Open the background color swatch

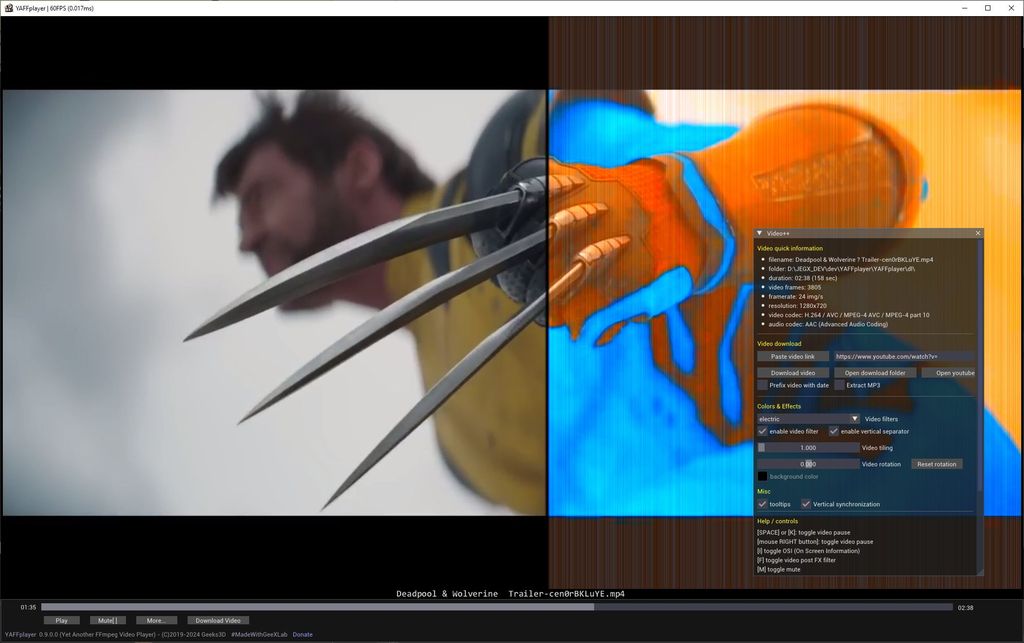coord(762,477)
